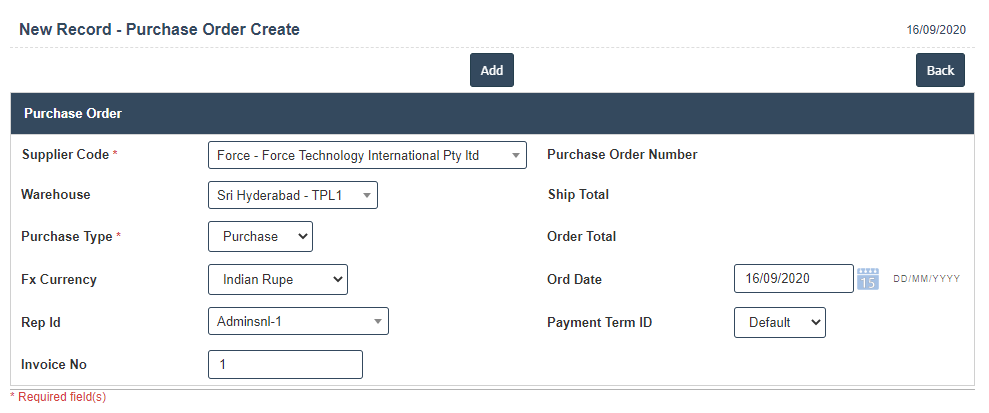This screenshot has height=413, width=989.
Task: Click the New Record page title
Action: click(159, 30)
